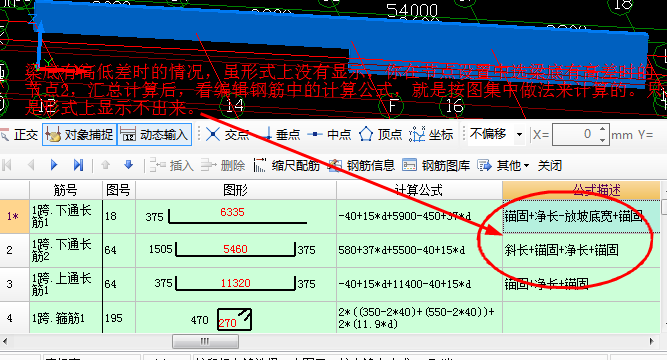Viewport: 667px width, 360px height.
Task: Go to first record icon
Action: tap(7, 165)
